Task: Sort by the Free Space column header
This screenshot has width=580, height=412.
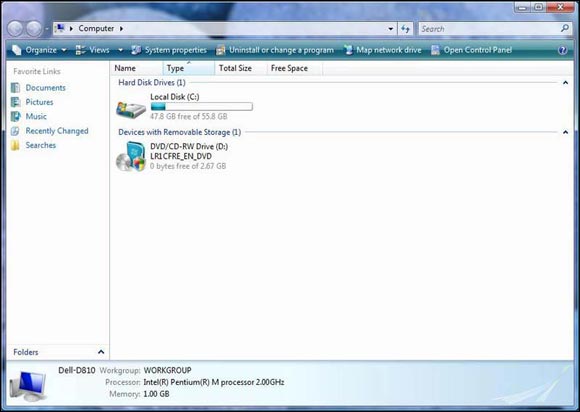Action: (x=294, y=68)
